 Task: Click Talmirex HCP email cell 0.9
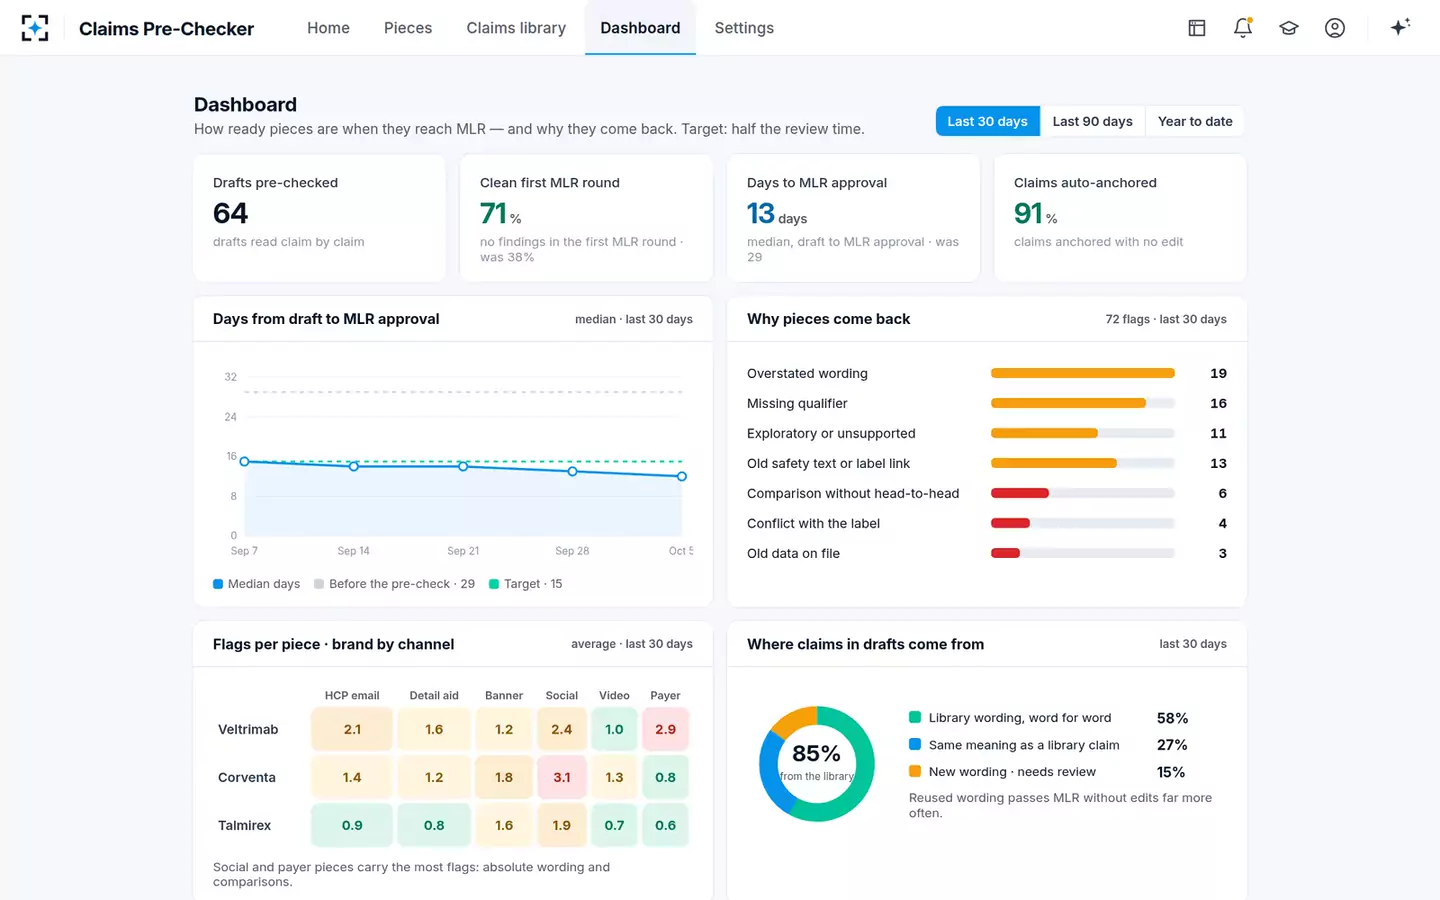(x=352, y=825)
